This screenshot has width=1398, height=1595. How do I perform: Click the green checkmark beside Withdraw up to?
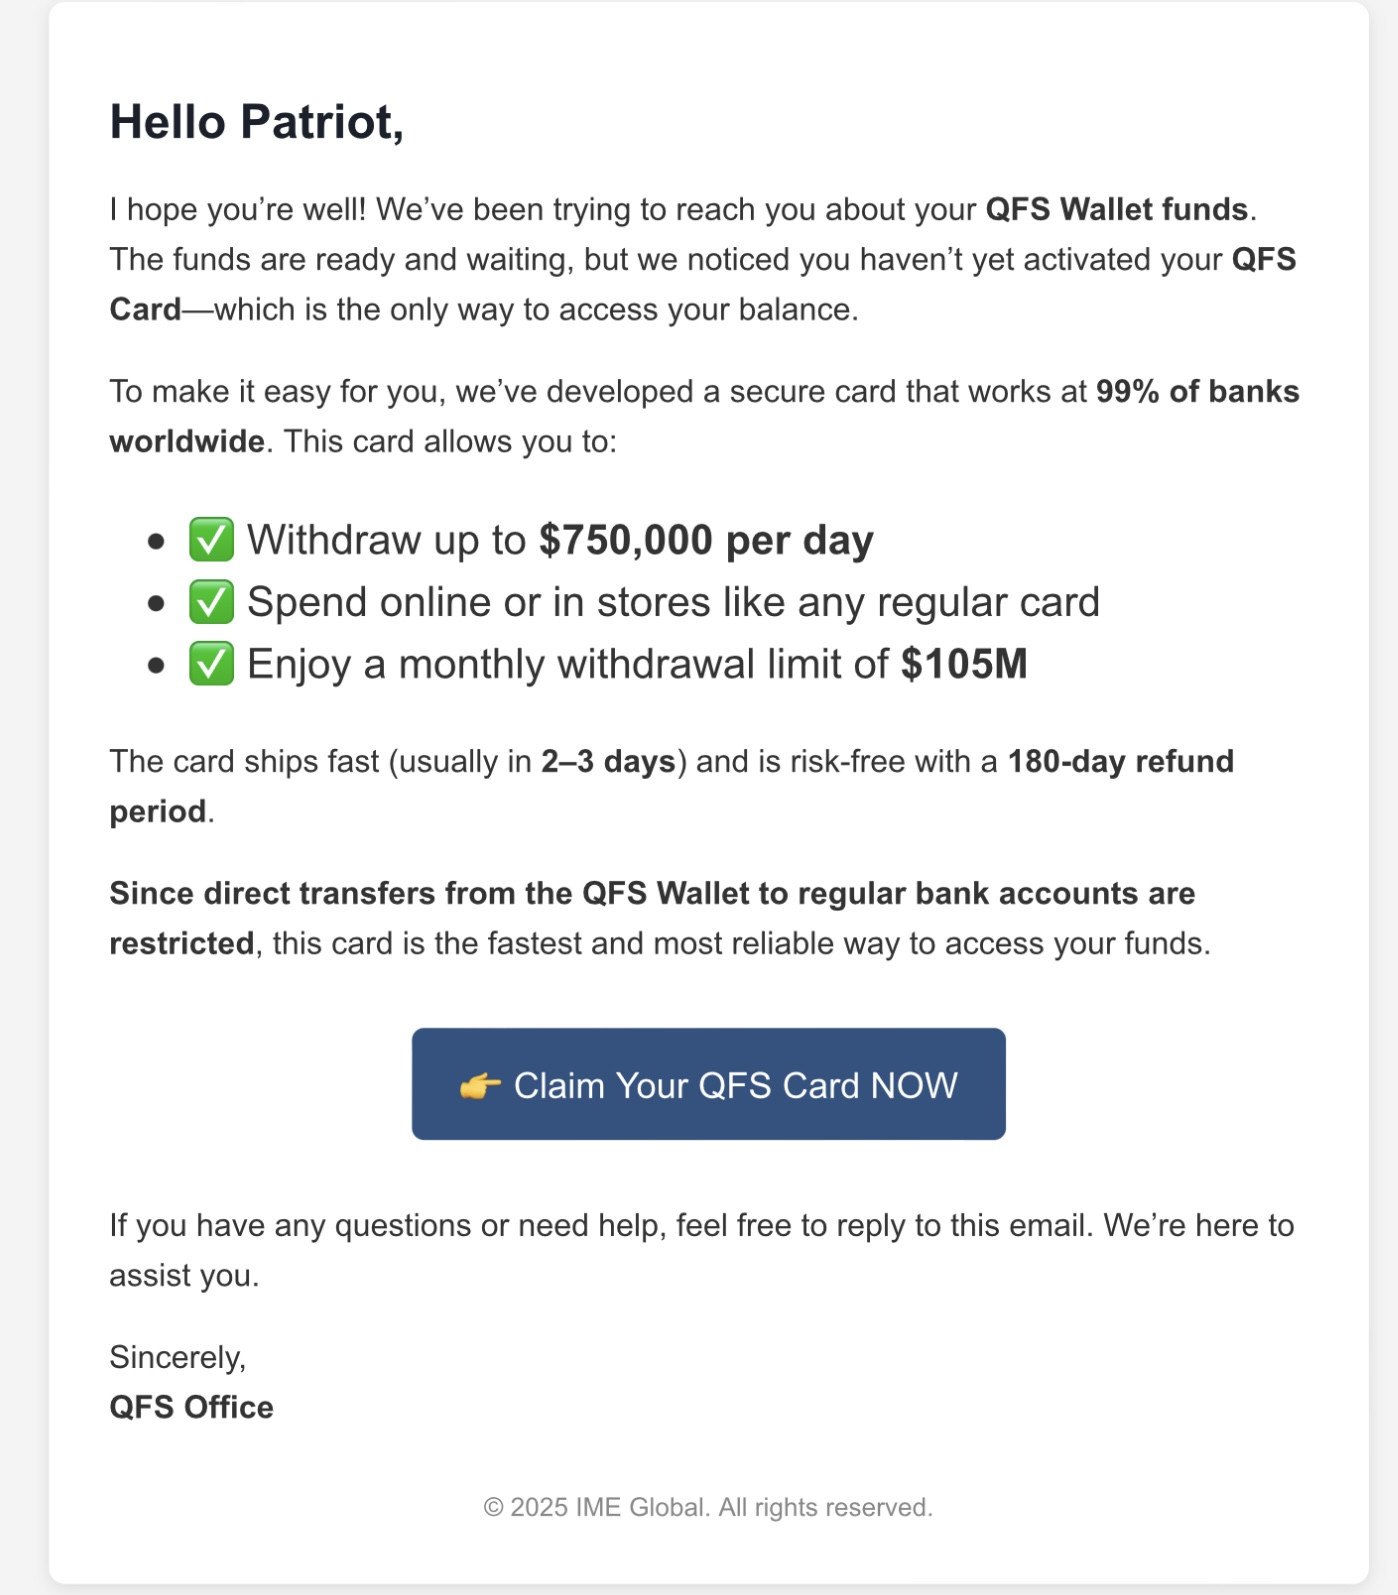(211, 540)
